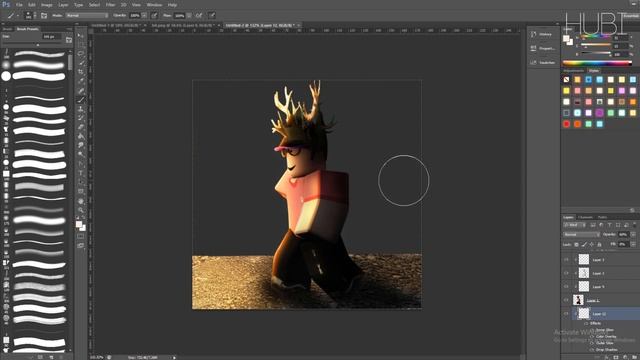Image resolution: width=640 pixels, height=360 pixels.
Task: Select the Move tool
Action: (81, 36)
